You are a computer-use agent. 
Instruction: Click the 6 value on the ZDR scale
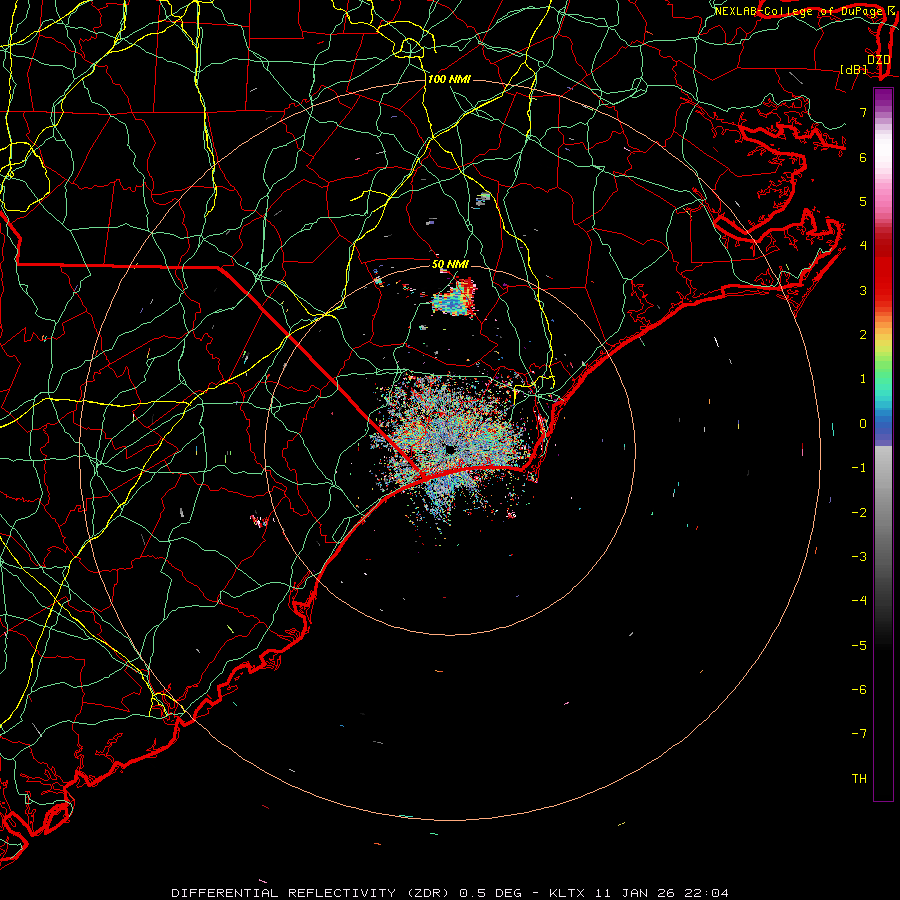coord(863,157)
